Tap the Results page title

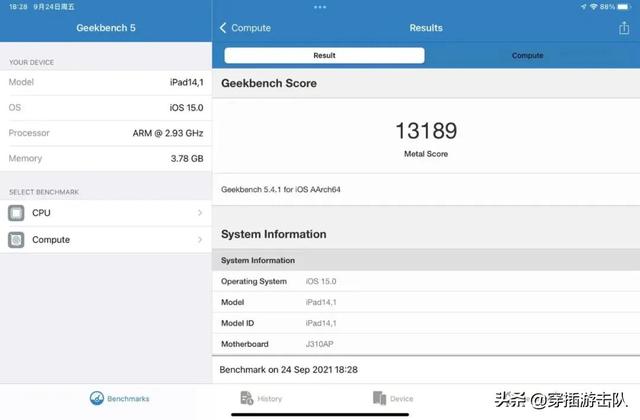(x=426, y=28)
